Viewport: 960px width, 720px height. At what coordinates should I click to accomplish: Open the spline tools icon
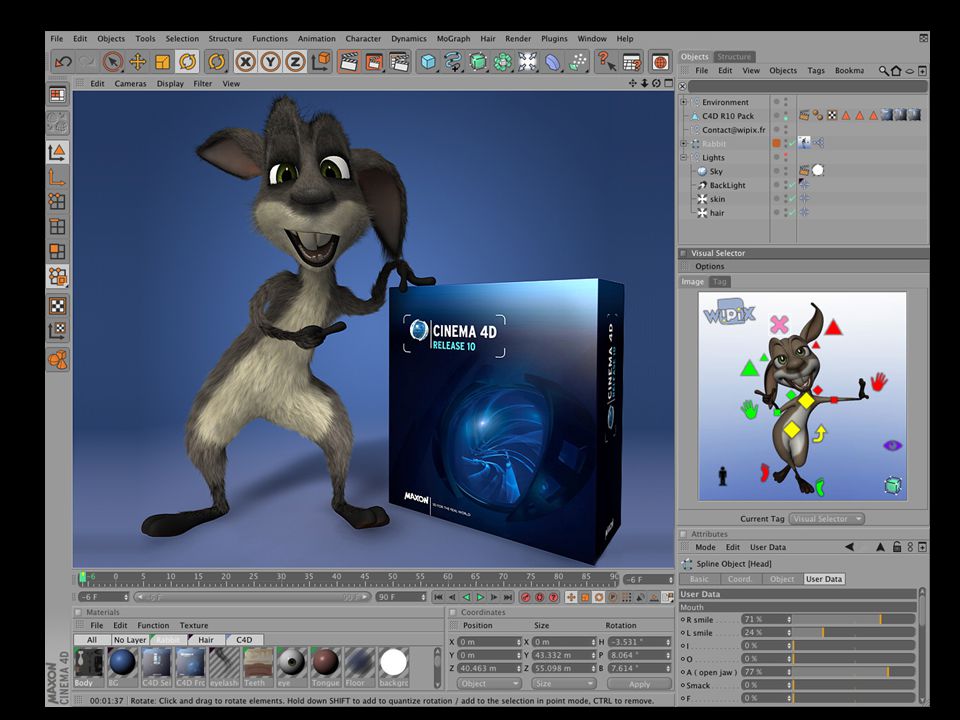(453, 62)
